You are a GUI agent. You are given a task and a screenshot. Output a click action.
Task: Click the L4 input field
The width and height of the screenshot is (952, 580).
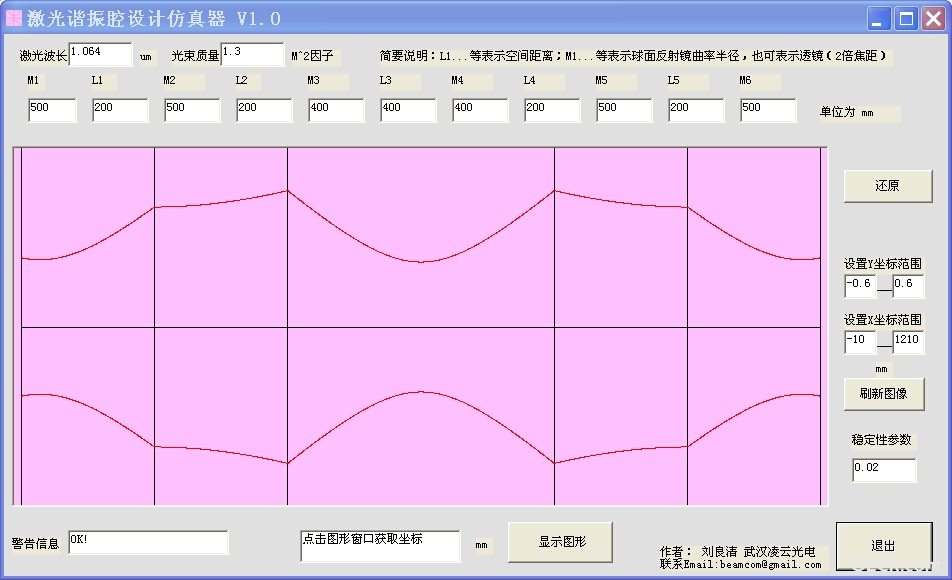click(552, 111)
